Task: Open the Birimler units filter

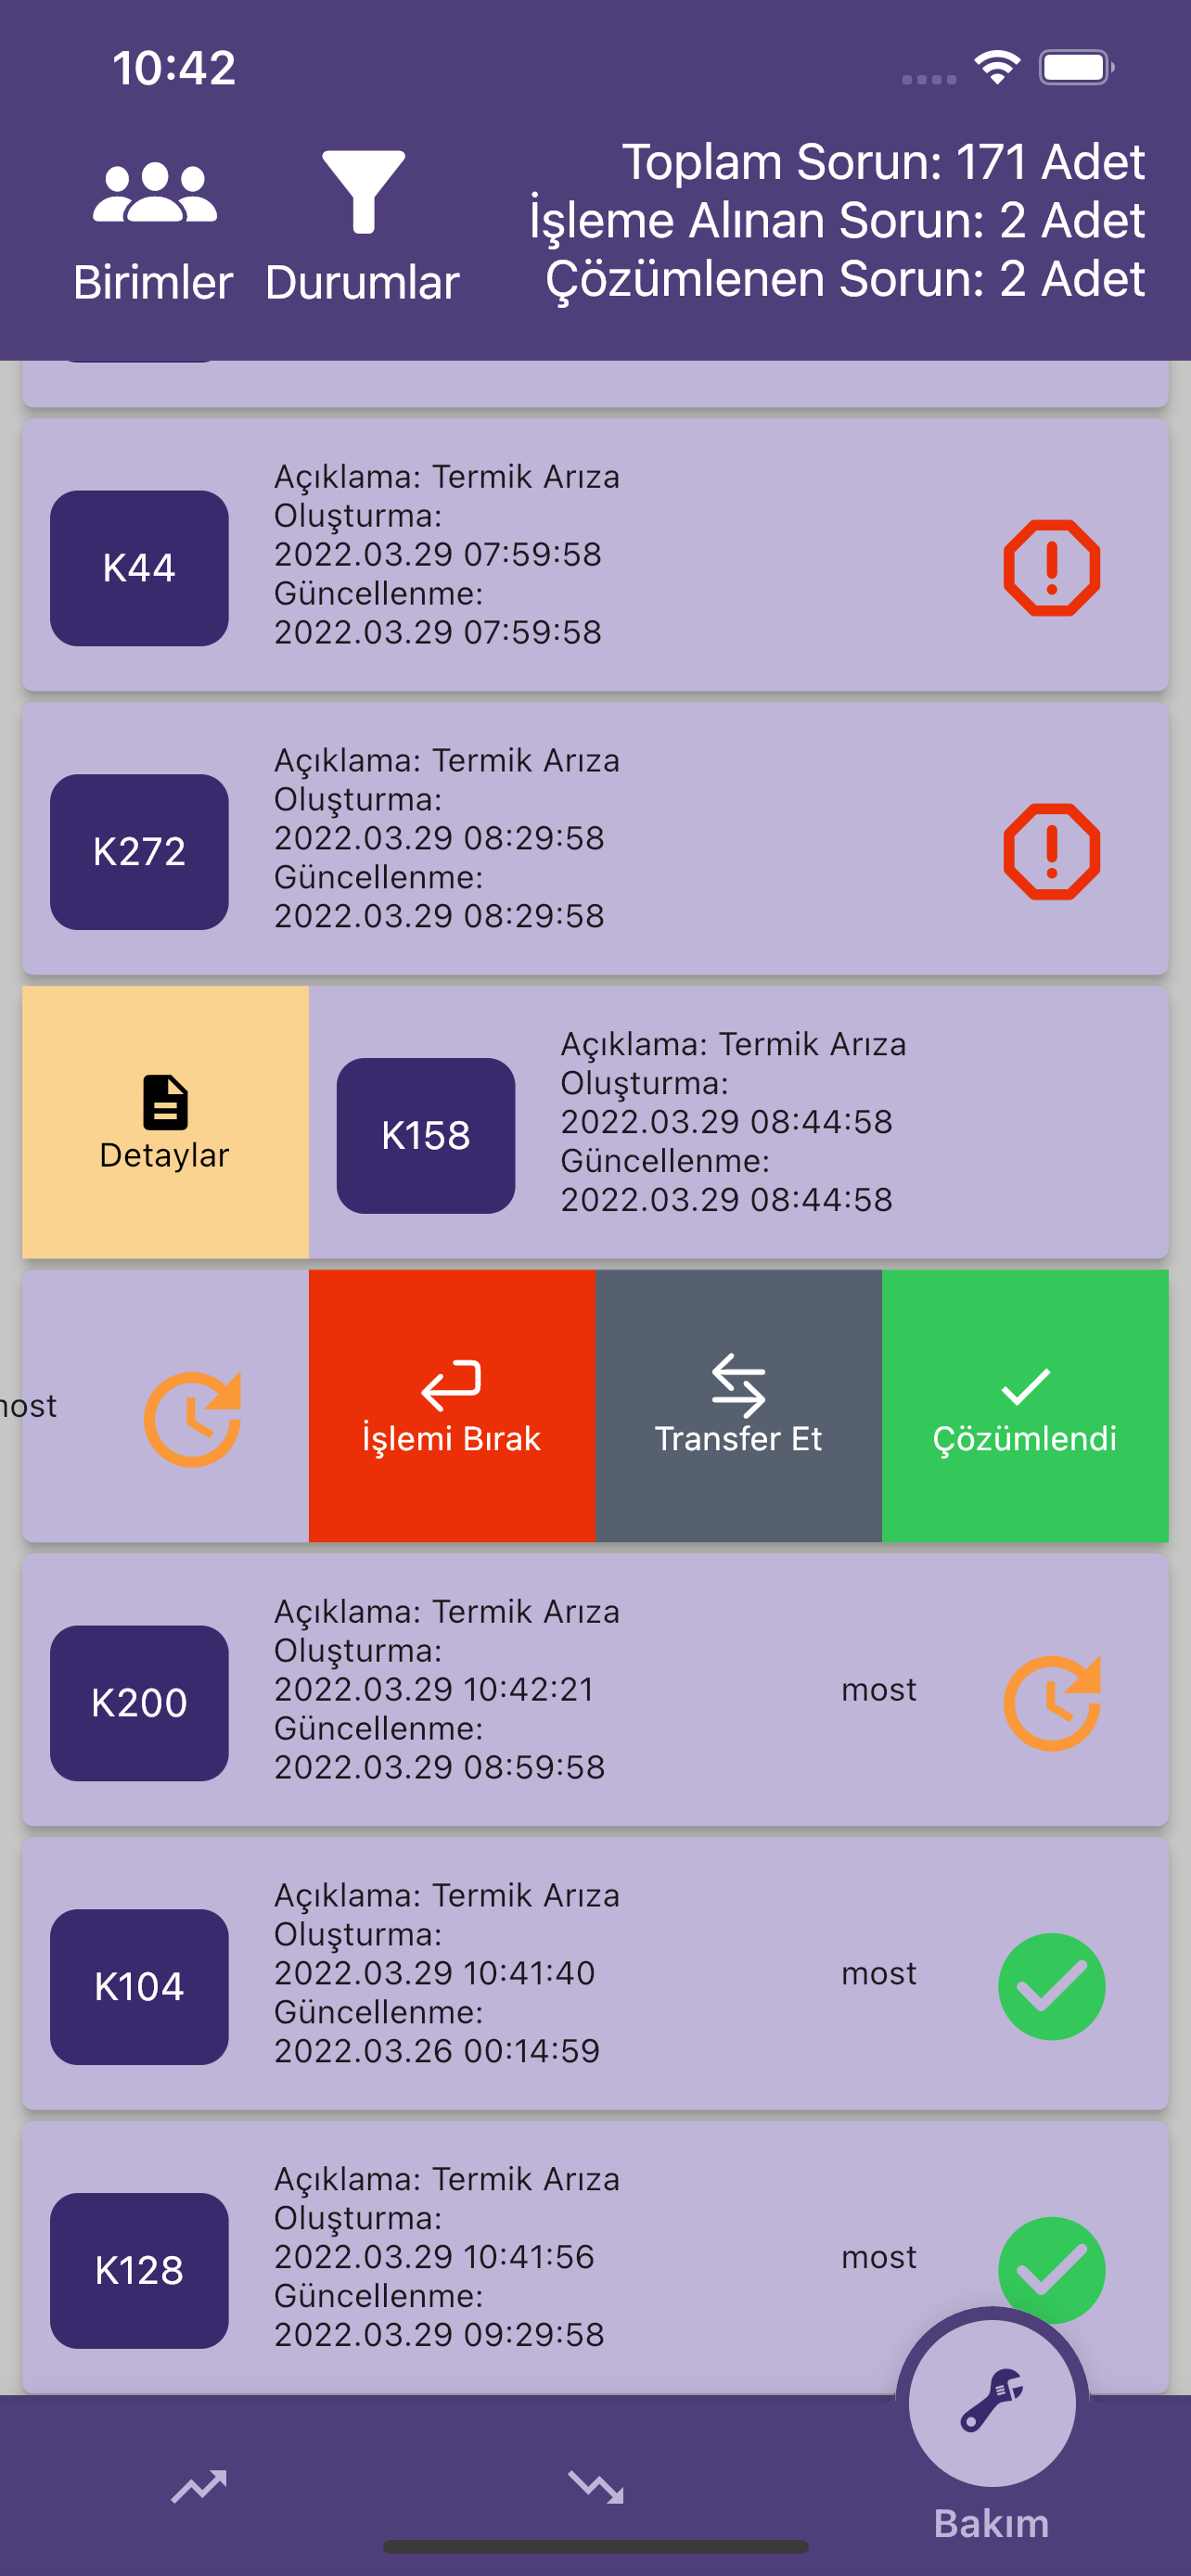Action: click(x=153, y=230)
